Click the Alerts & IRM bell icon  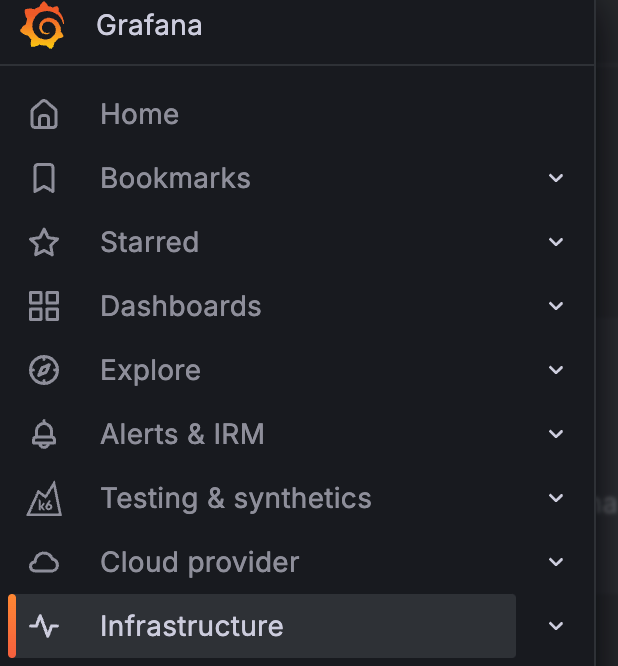[44, 434]
